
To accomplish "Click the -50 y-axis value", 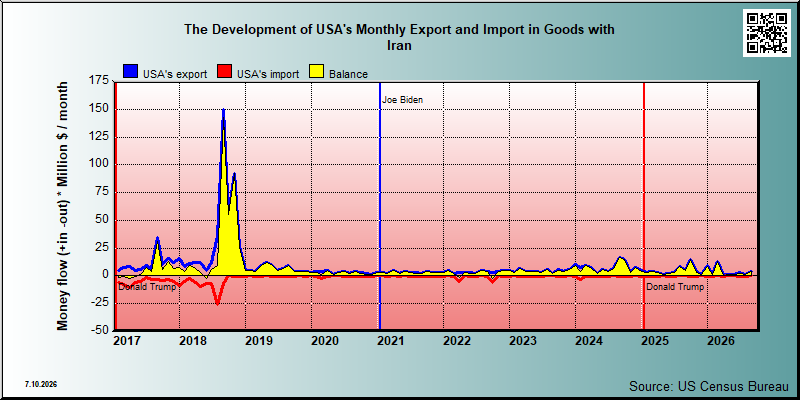I will click(x=101, y=330).
